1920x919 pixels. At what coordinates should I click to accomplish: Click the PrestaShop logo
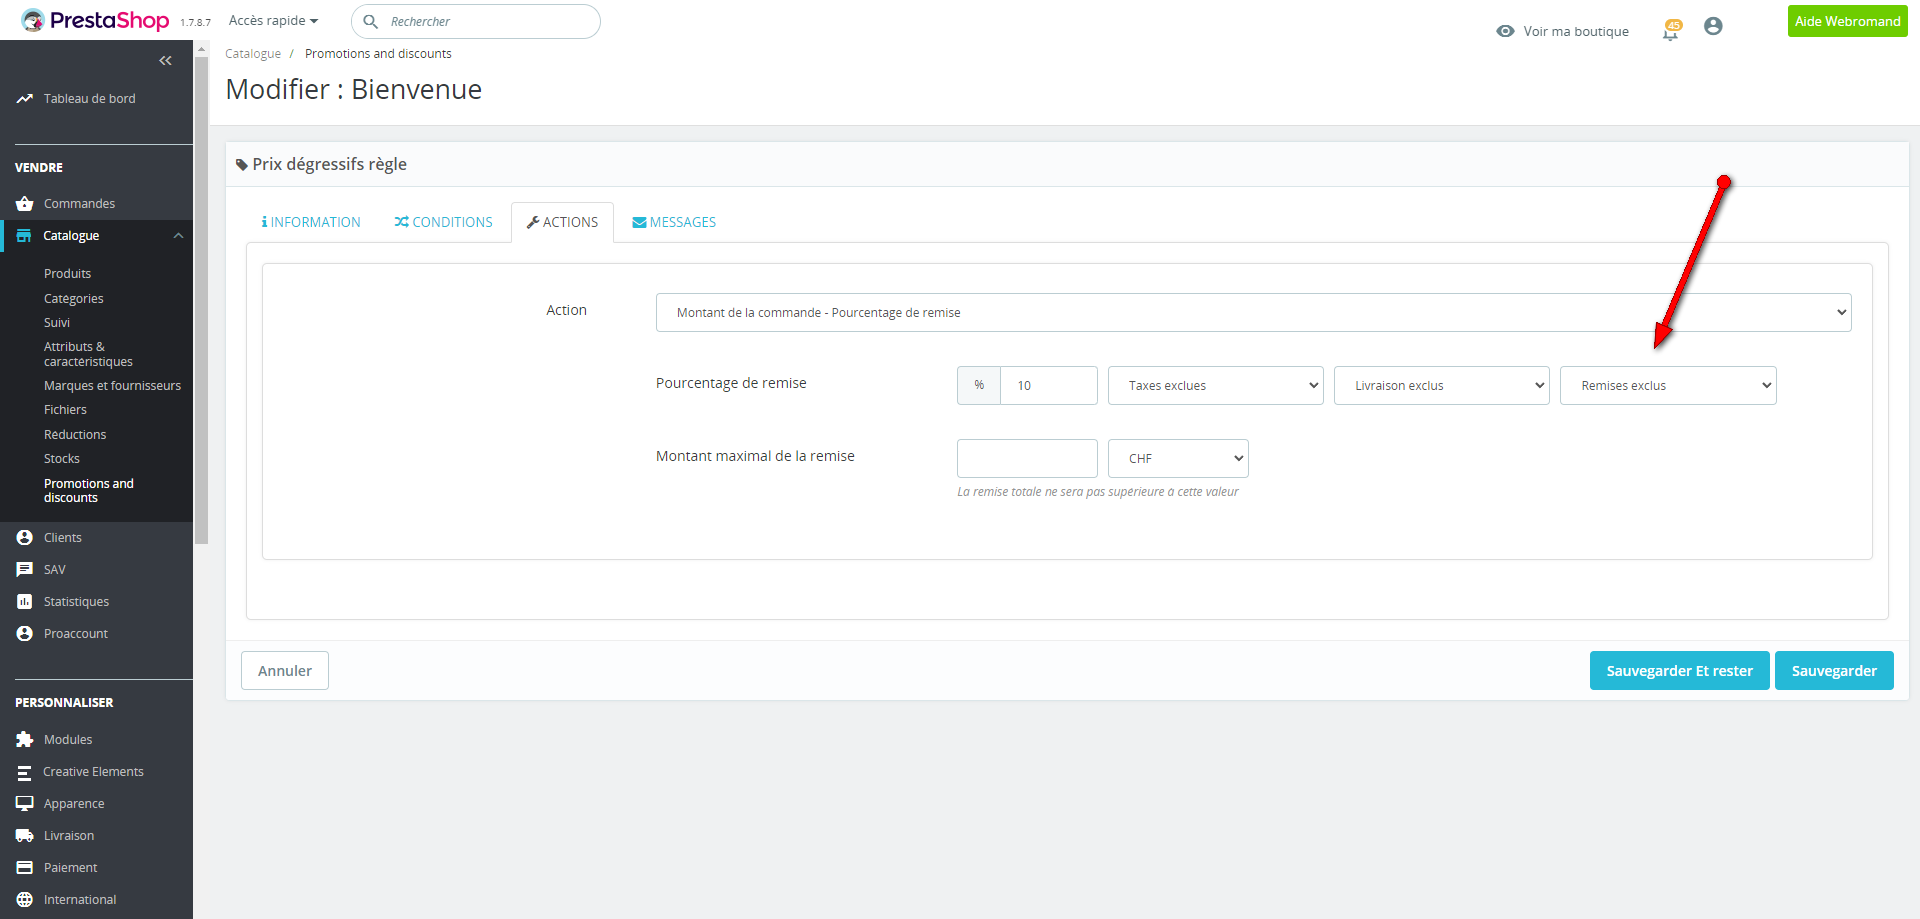pos(95,20)
